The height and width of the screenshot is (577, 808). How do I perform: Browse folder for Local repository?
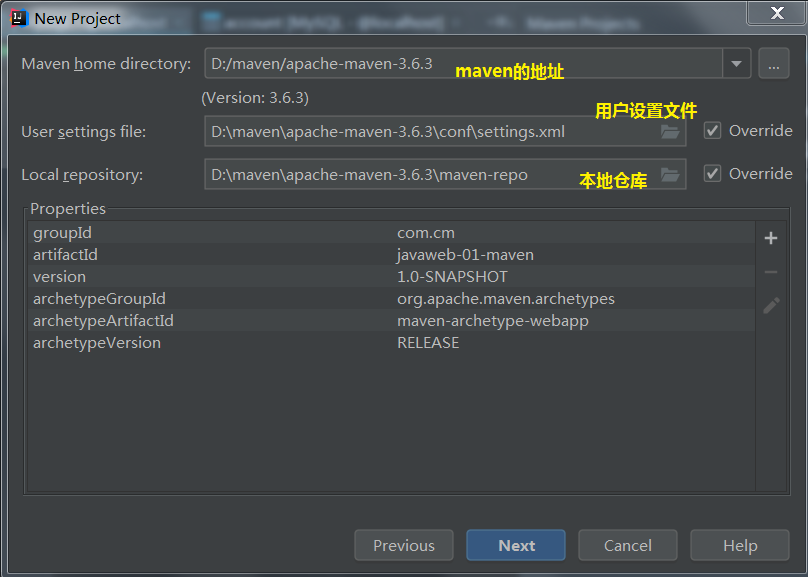[670, 175]
